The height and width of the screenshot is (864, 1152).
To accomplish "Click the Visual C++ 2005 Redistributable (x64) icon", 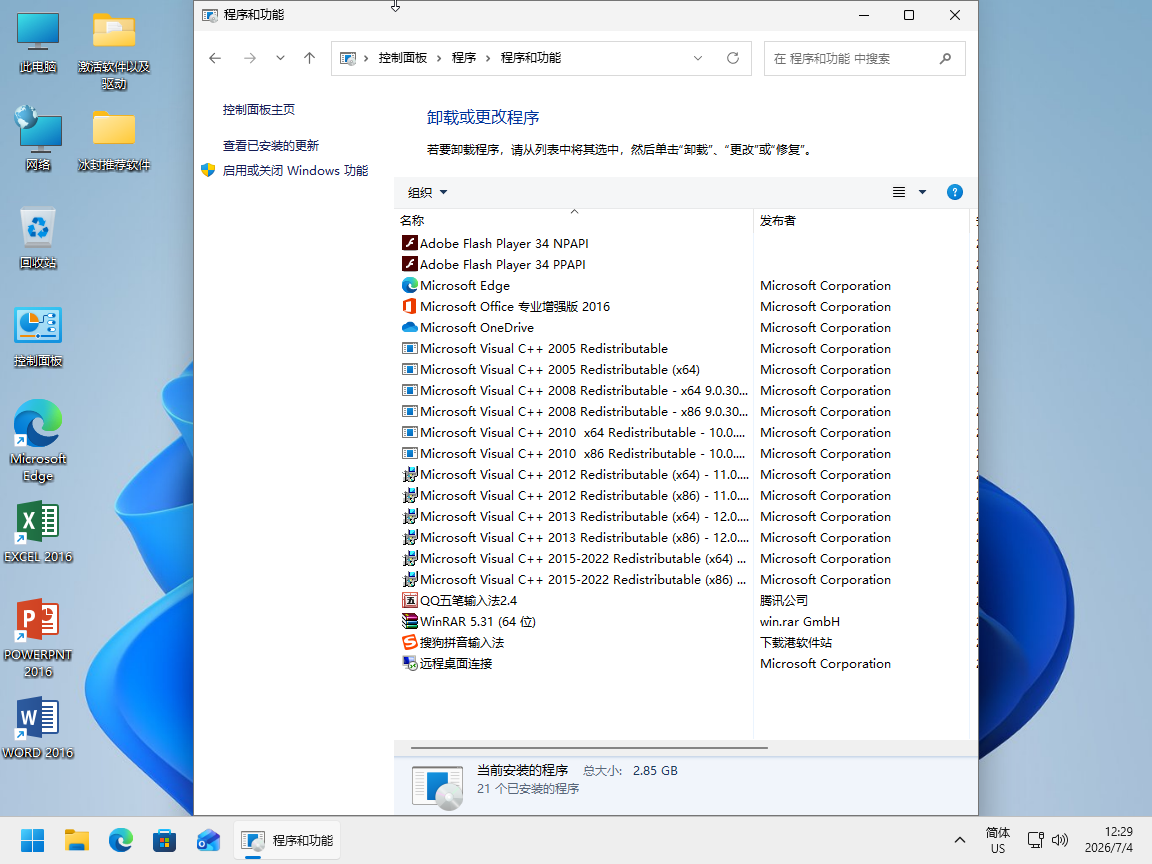I will pyautogui.click(x=409, y=370).
